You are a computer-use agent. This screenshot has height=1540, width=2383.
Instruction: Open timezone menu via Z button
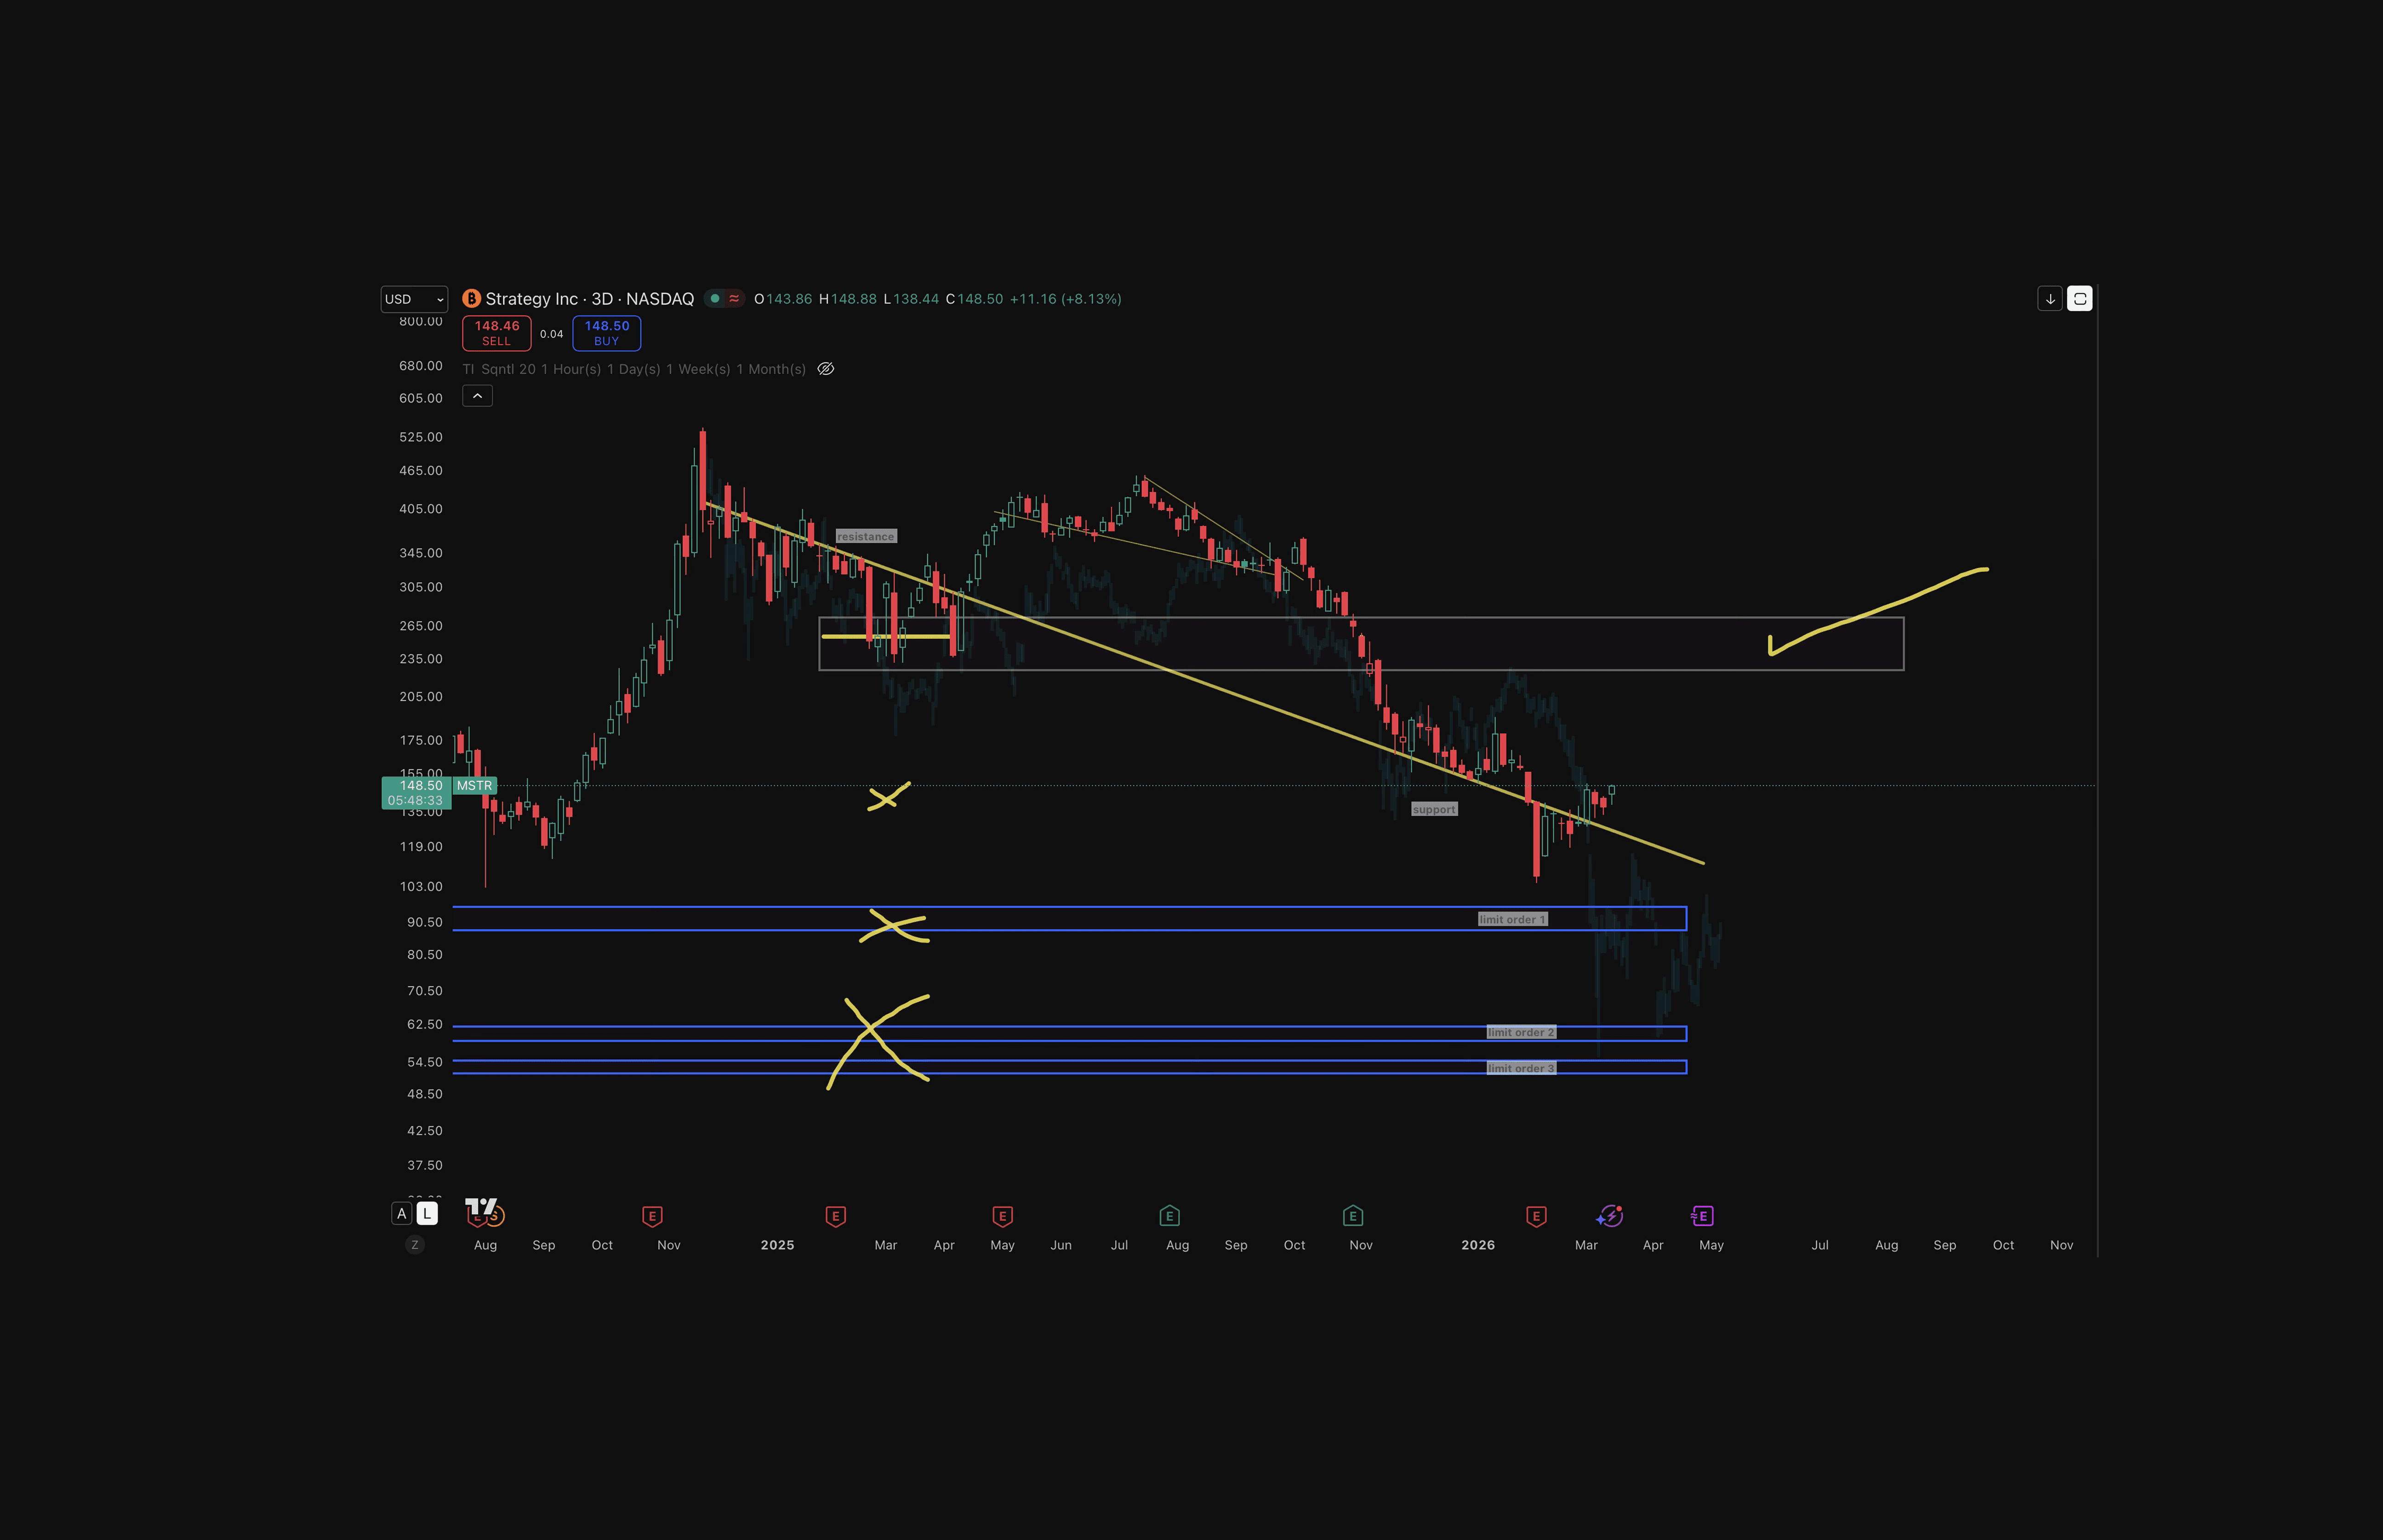415,1245
